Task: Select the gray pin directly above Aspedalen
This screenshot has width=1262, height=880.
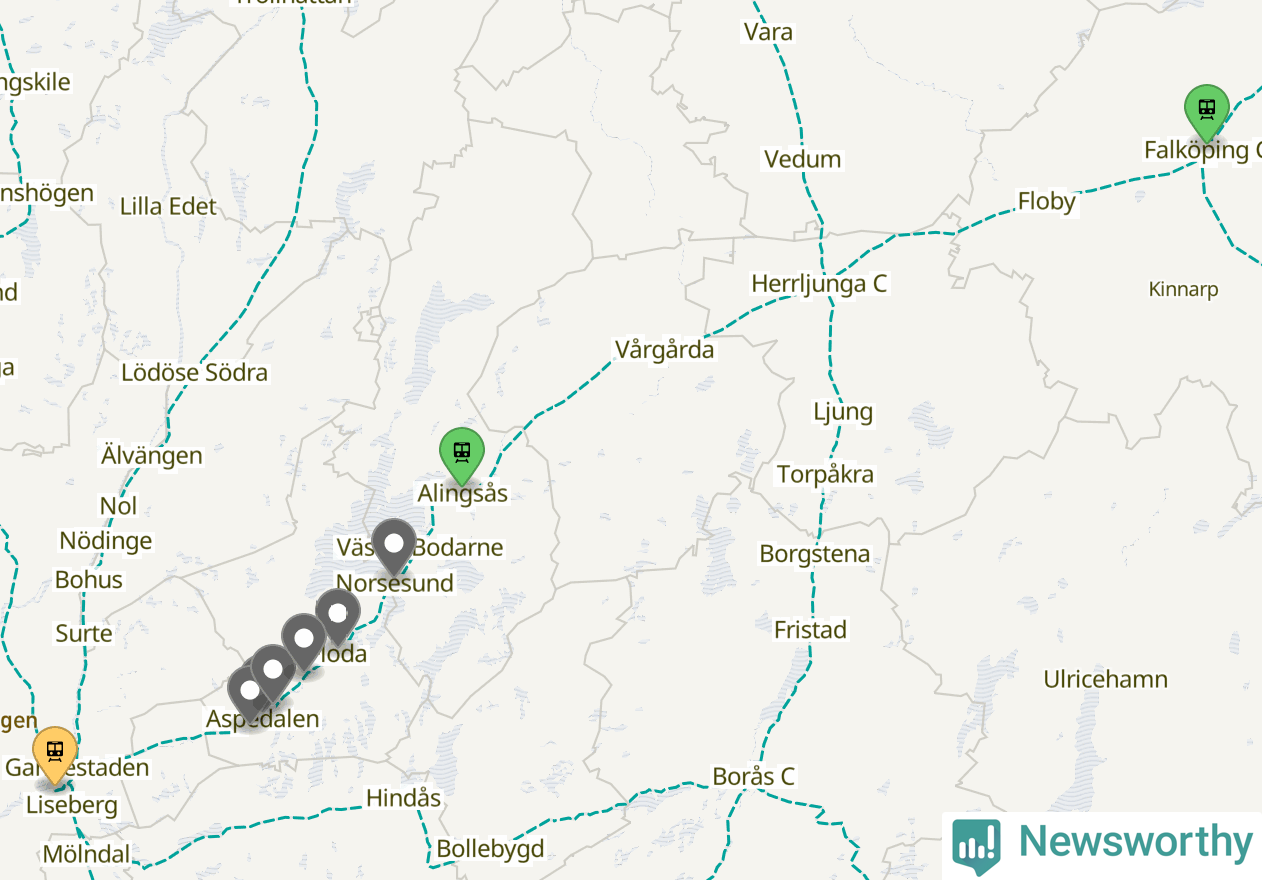Action: [272, 670]
